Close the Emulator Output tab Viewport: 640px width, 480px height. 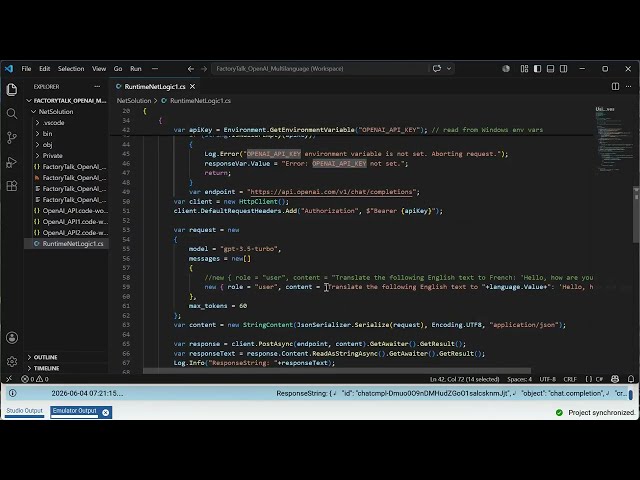coord(105,413)
